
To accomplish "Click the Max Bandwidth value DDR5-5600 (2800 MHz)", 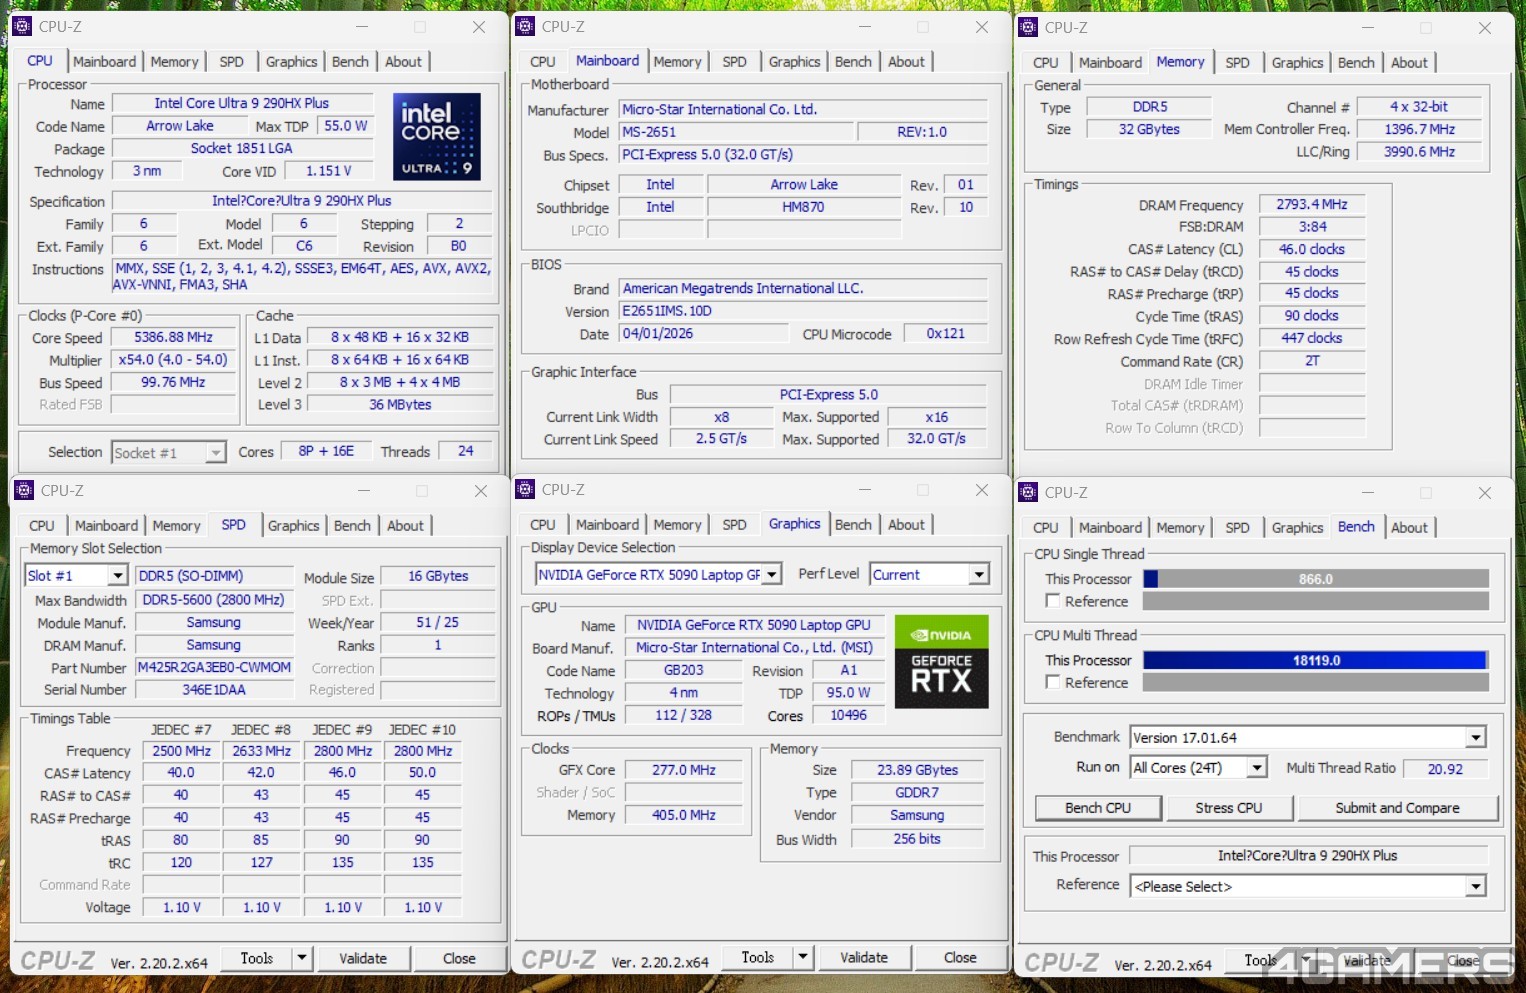I will pyautogui.click(x=214, y=600).
